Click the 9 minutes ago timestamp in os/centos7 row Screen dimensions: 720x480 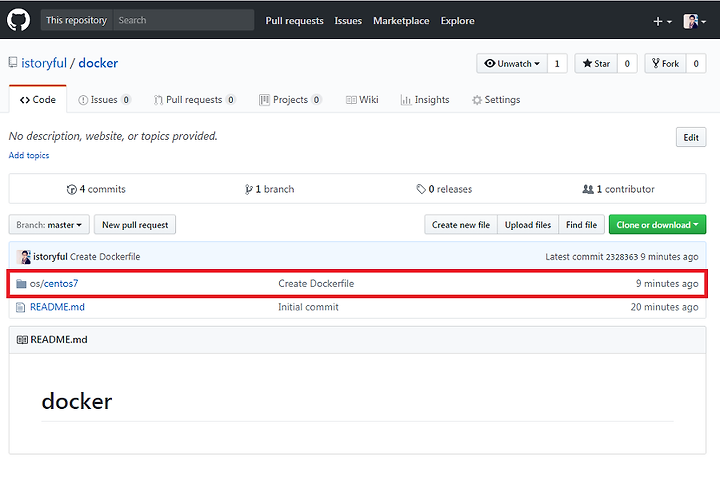pyautogui.click(x=667, y=283)
